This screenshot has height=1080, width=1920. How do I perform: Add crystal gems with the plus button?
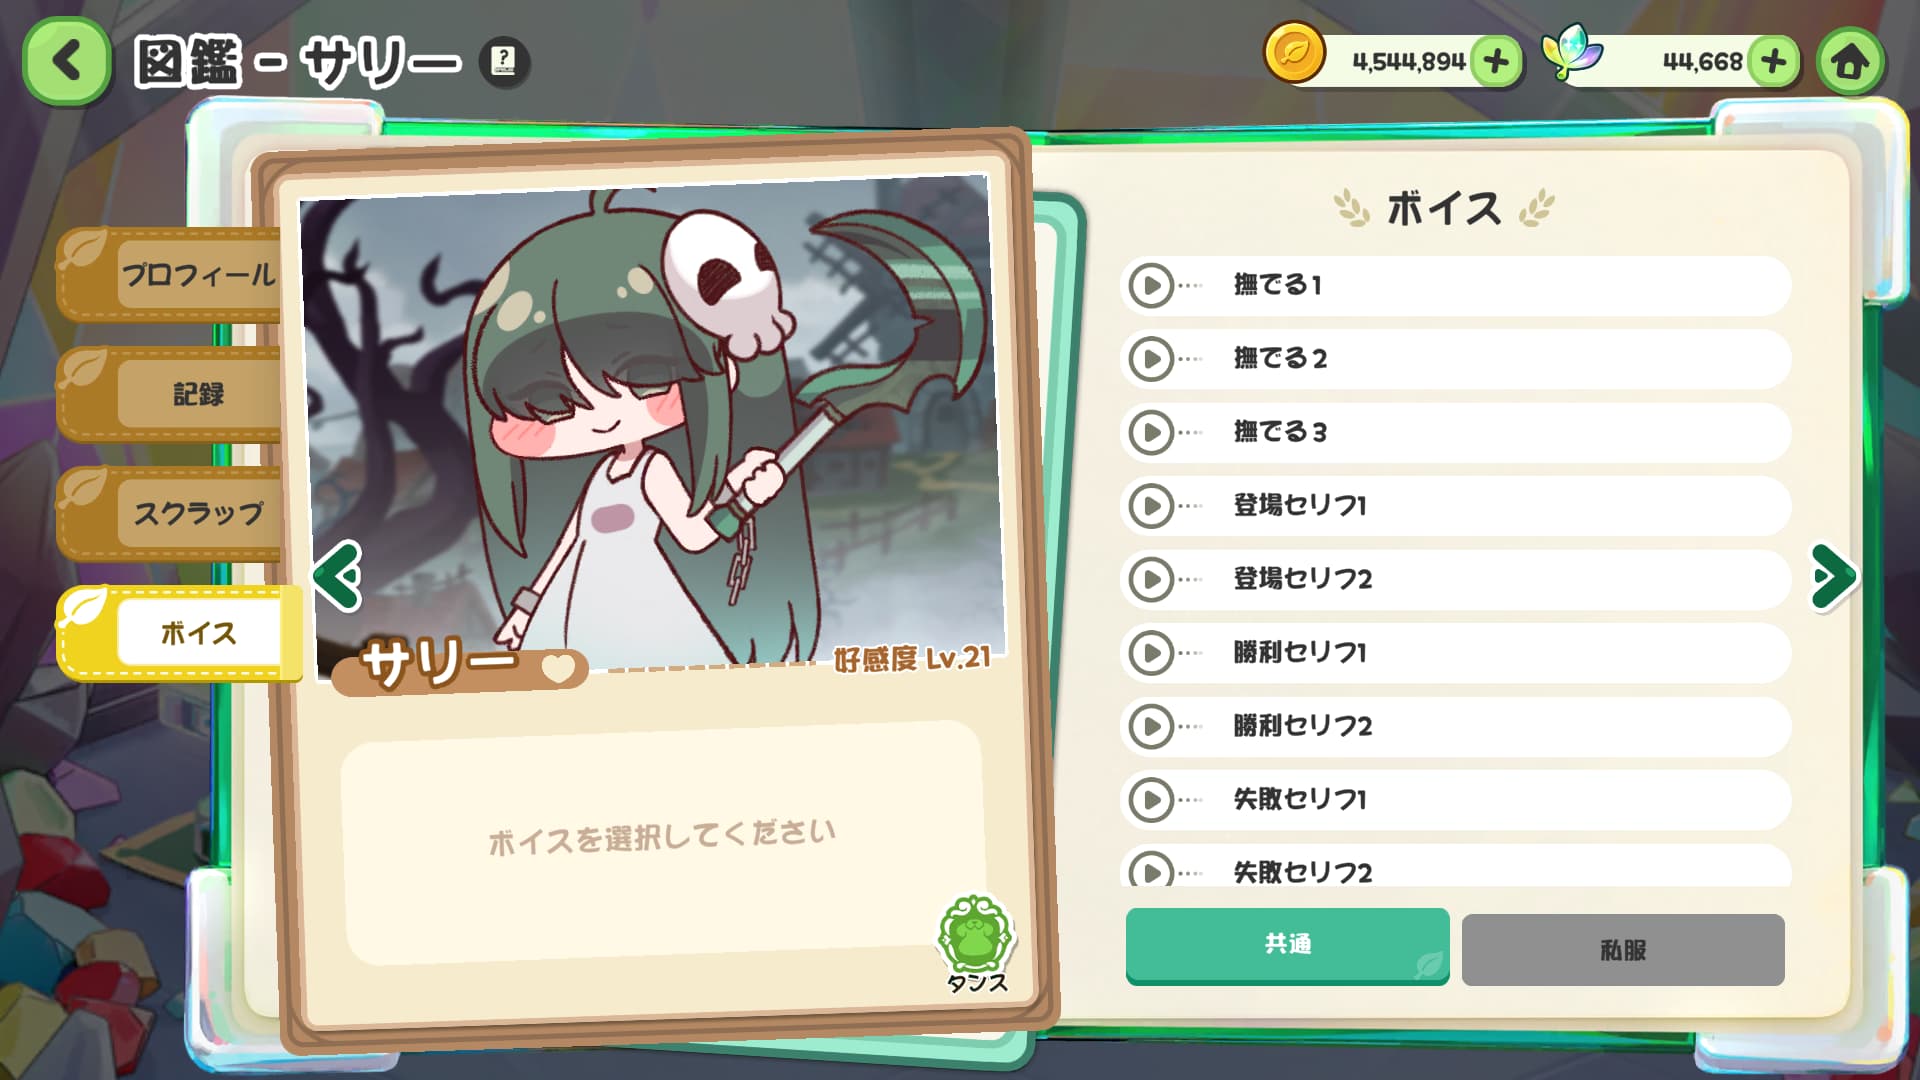click(1774, 62)
